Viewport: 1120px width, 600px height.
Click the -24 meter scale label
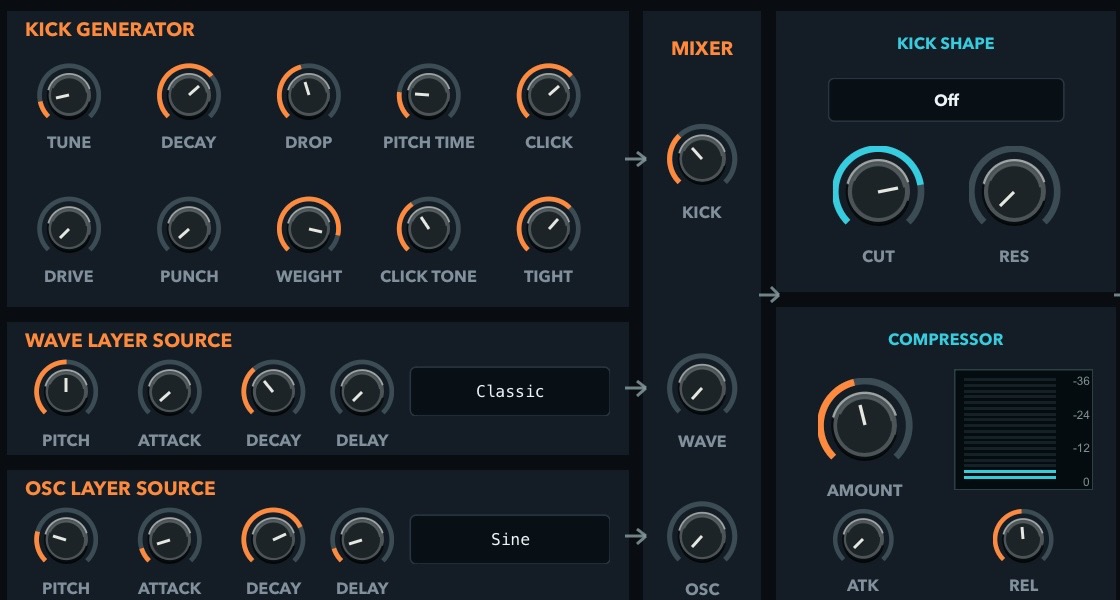[x=1081, y=415]
